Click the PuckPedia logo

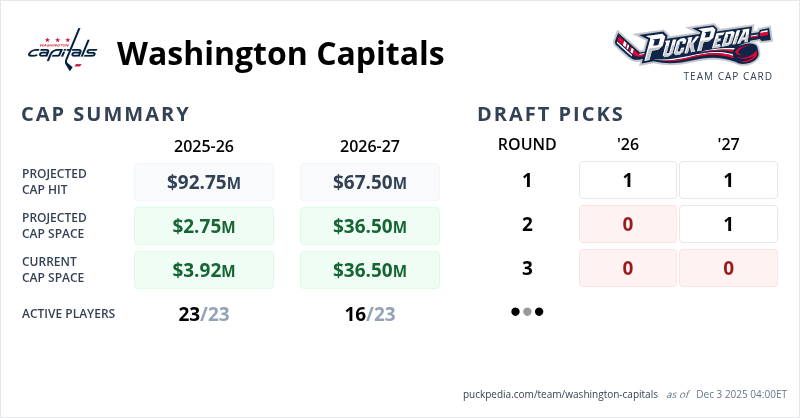692,46
